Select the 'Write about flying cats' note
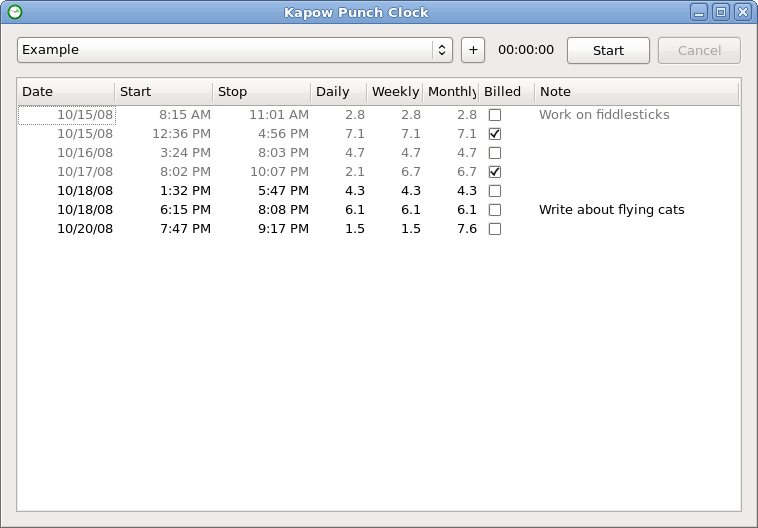This screenshot has width=758, height=528. tap(612, 210)
